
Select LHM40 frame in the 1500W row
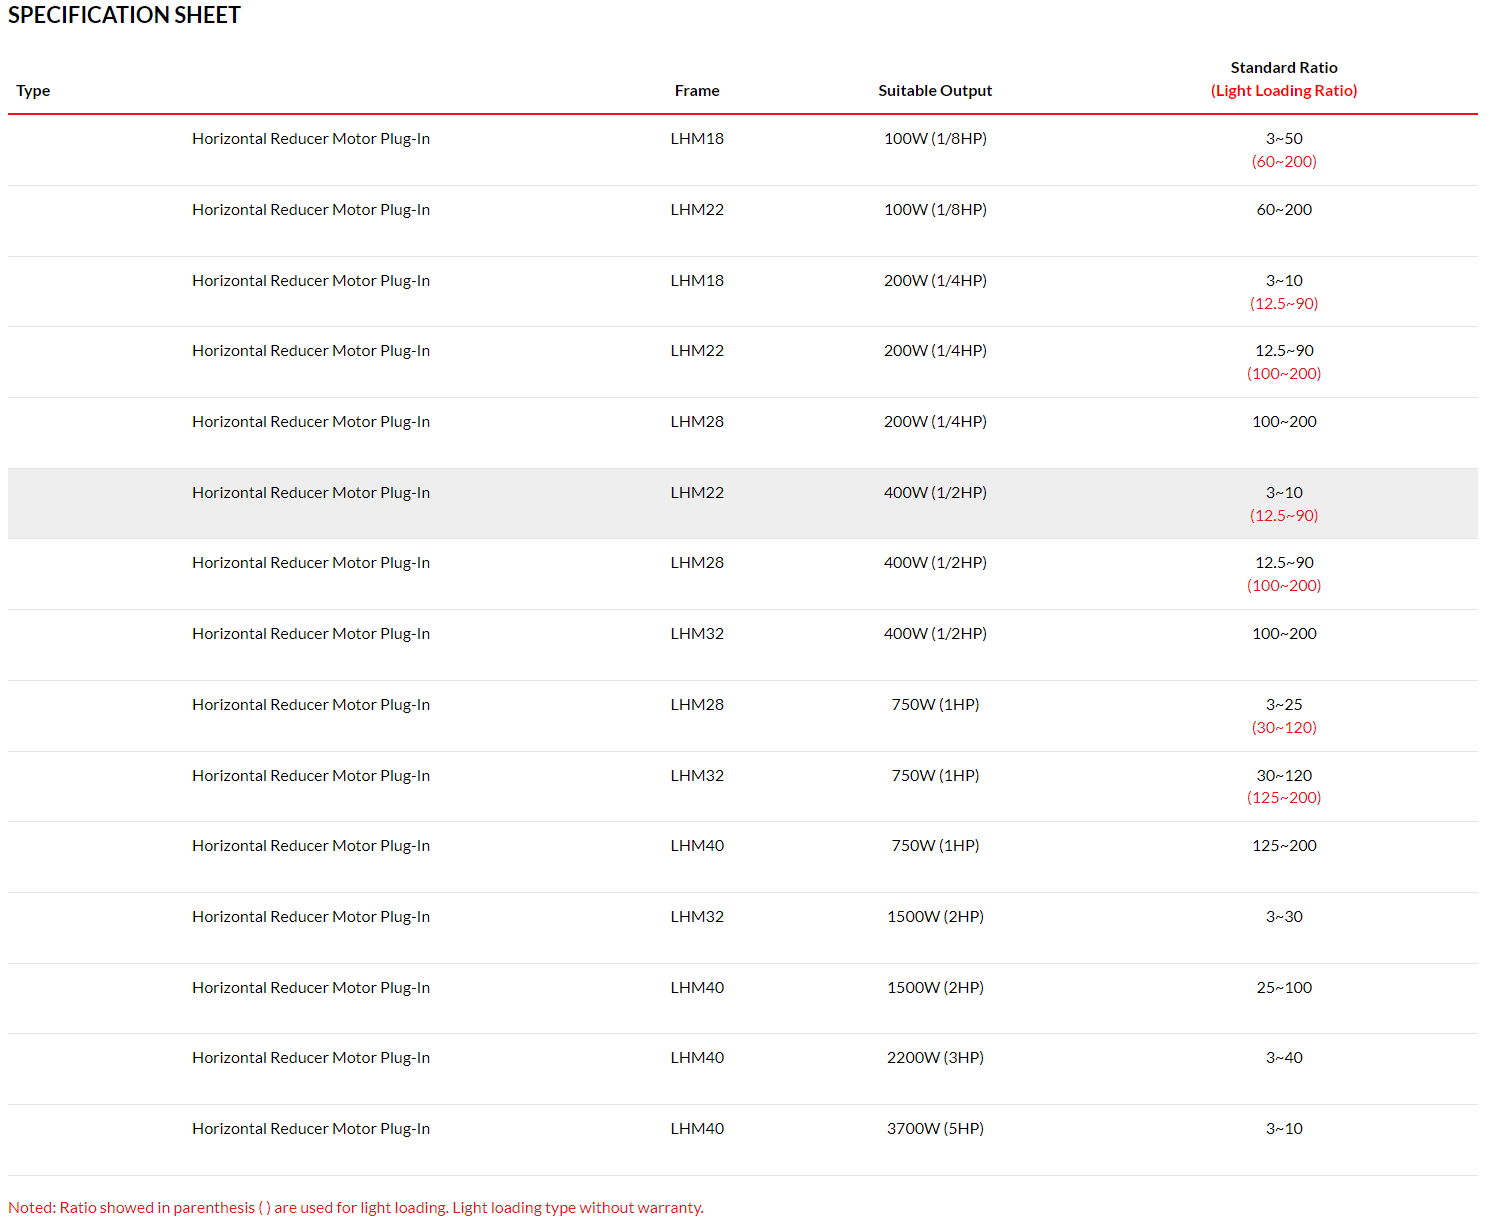pos(697,988)
